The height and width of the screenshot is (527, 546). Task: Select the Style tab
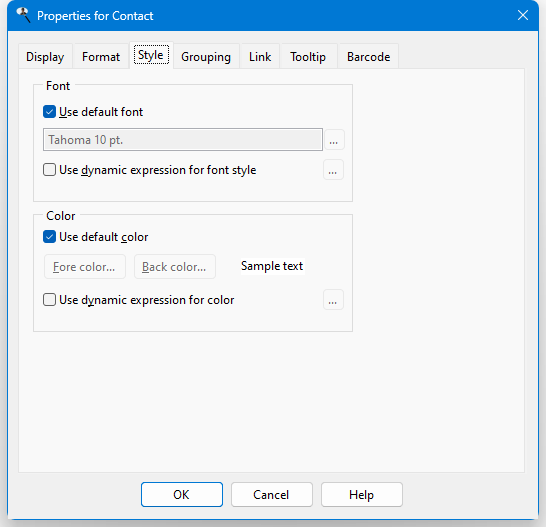[151, 55]
